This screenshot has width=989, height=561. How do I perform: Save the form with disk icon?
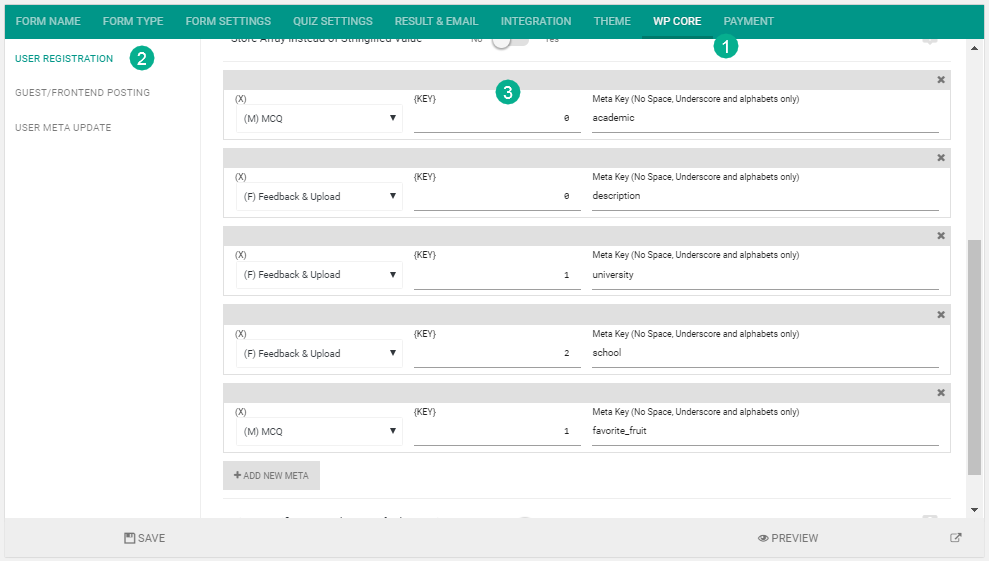click(x=144, y=538)
